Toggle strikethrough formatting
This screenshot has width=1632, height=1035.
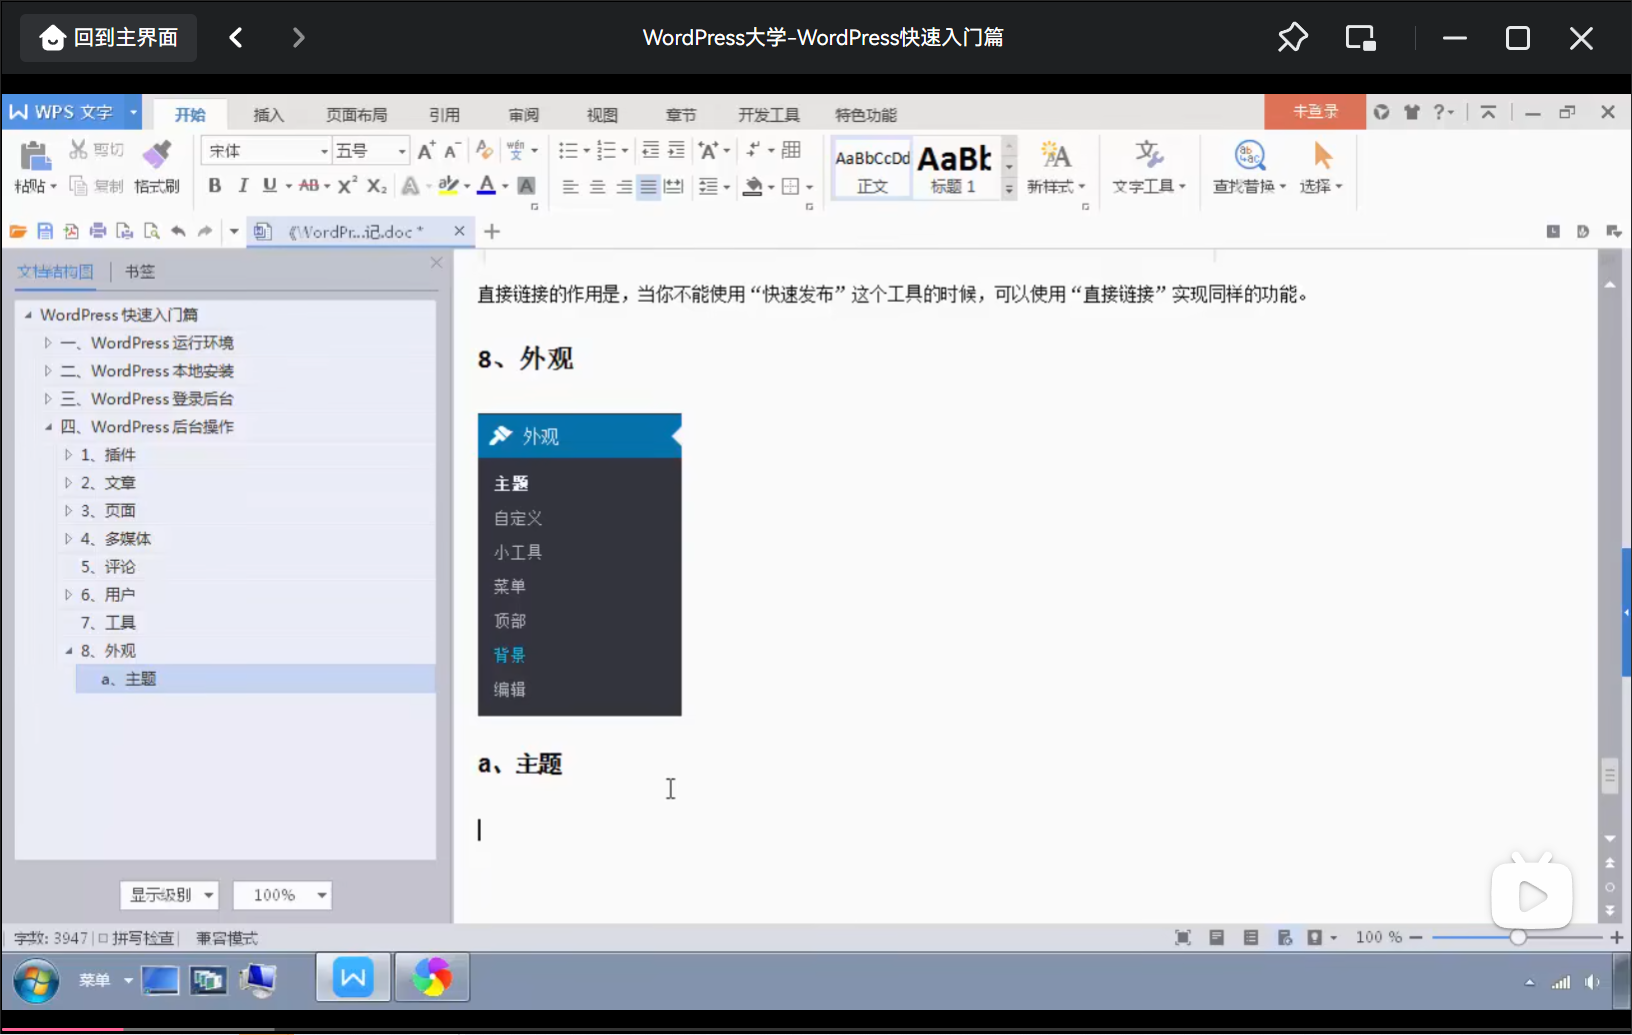(309, 186)
